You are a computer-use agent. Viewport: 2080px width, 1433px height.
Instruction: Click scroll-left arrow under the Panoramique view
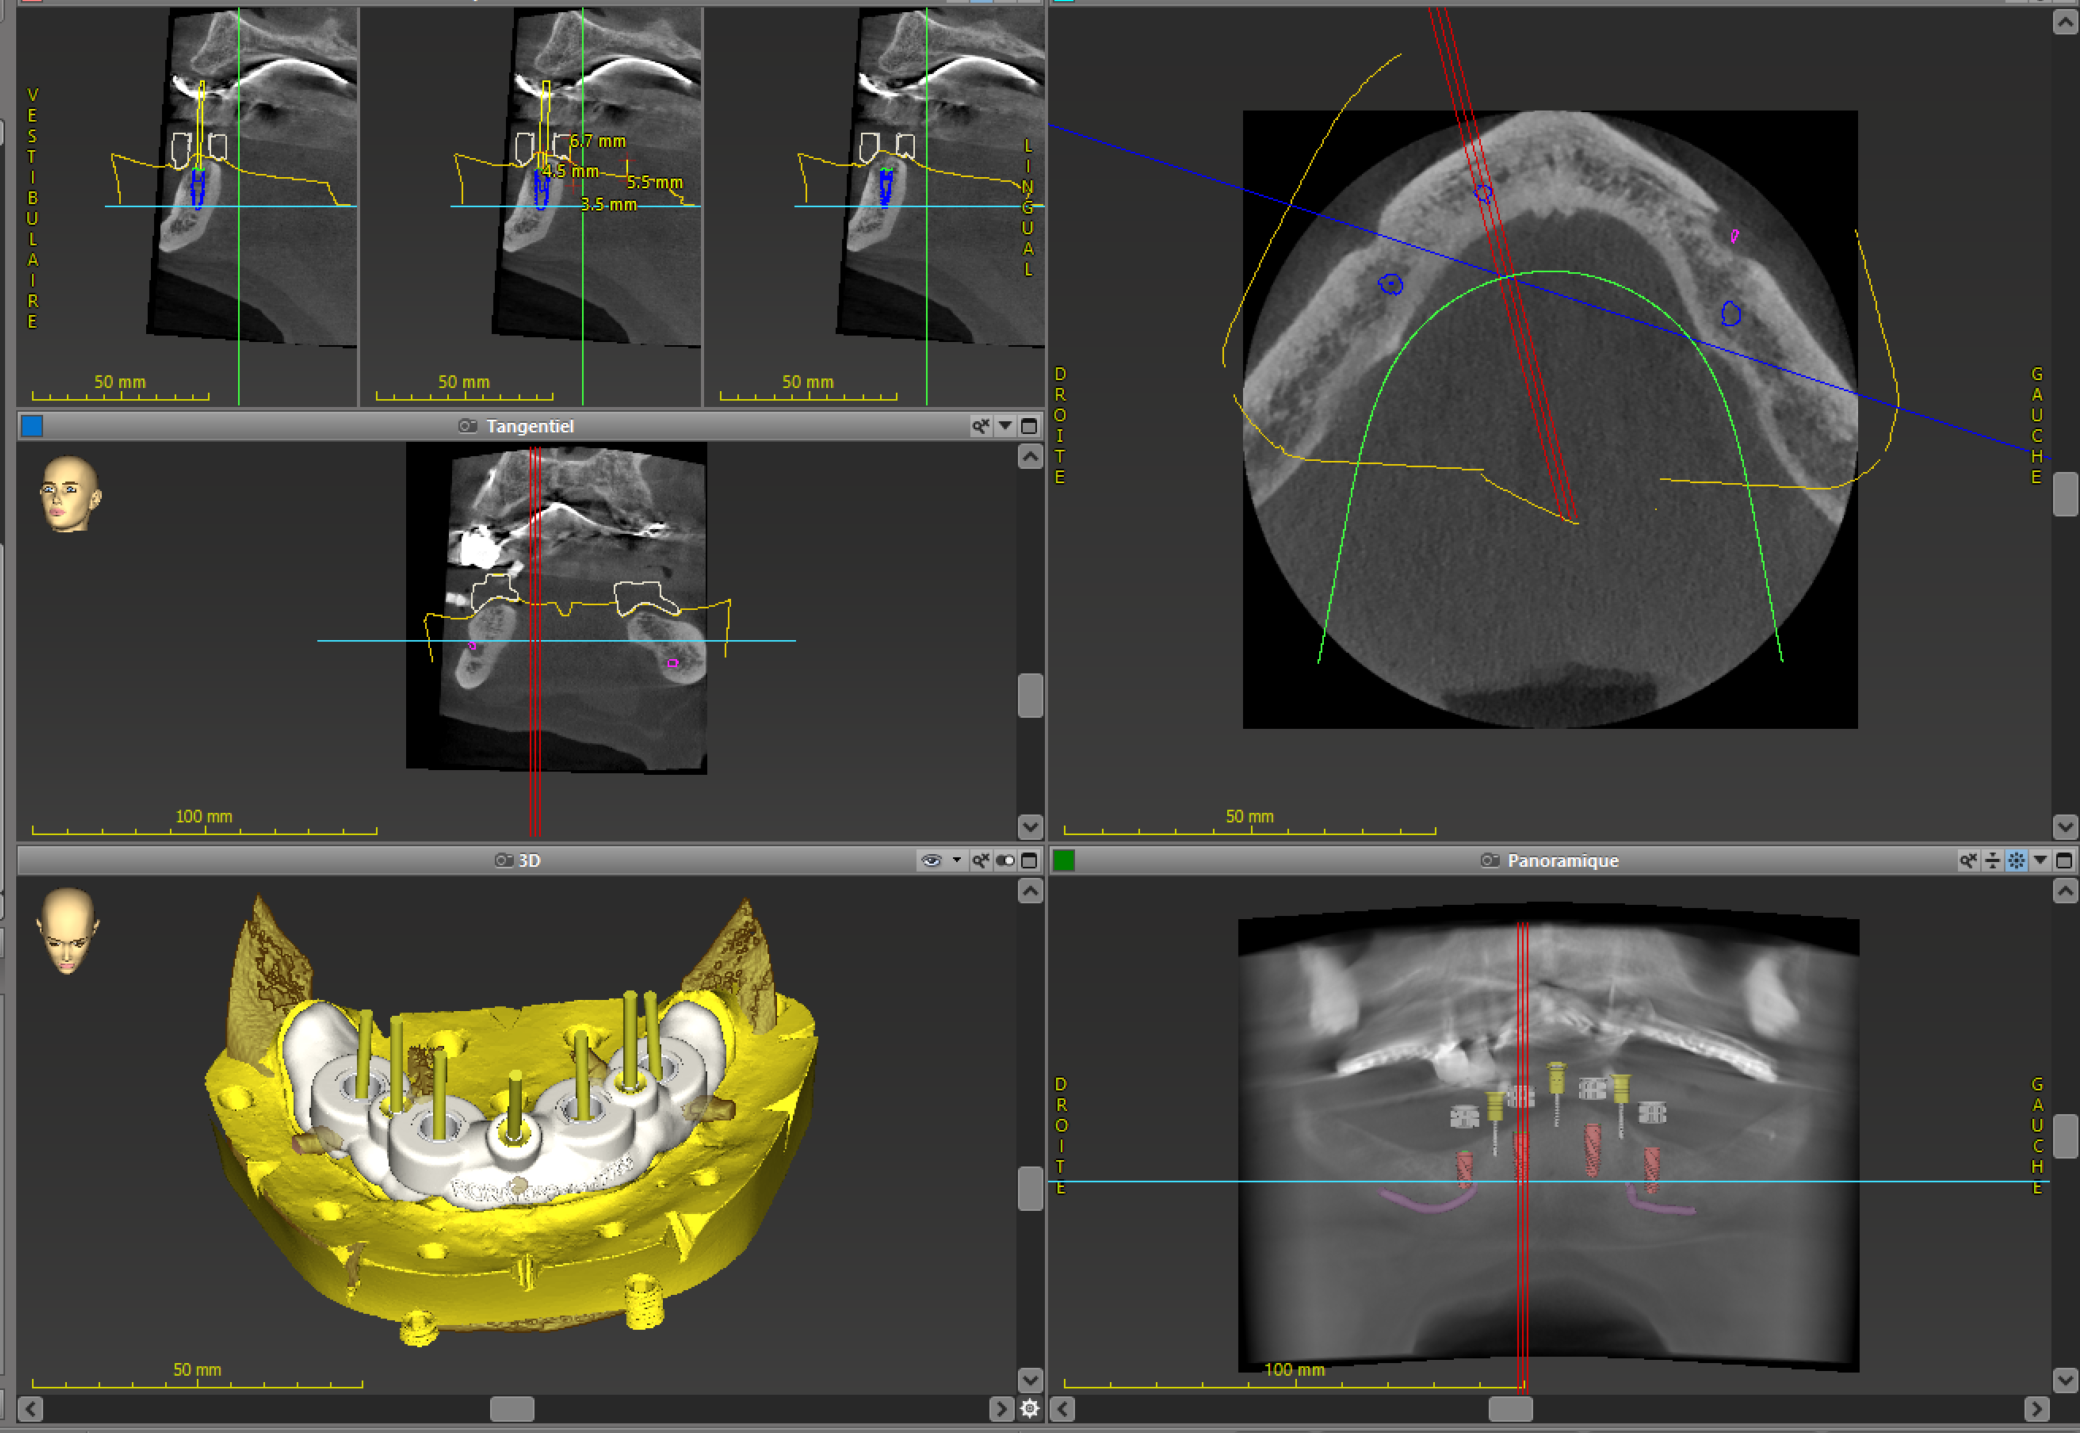(1063, 1408)
